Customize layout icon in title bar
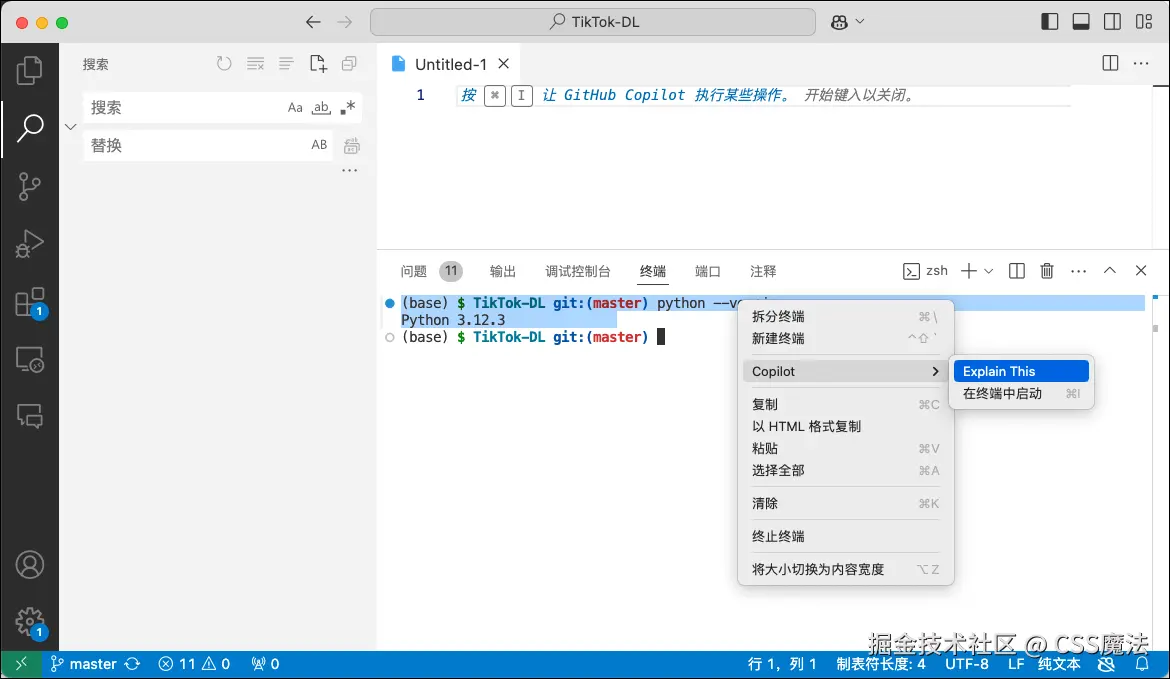The width and height of the screenshot is (1170, 679). coord(1144,22)
